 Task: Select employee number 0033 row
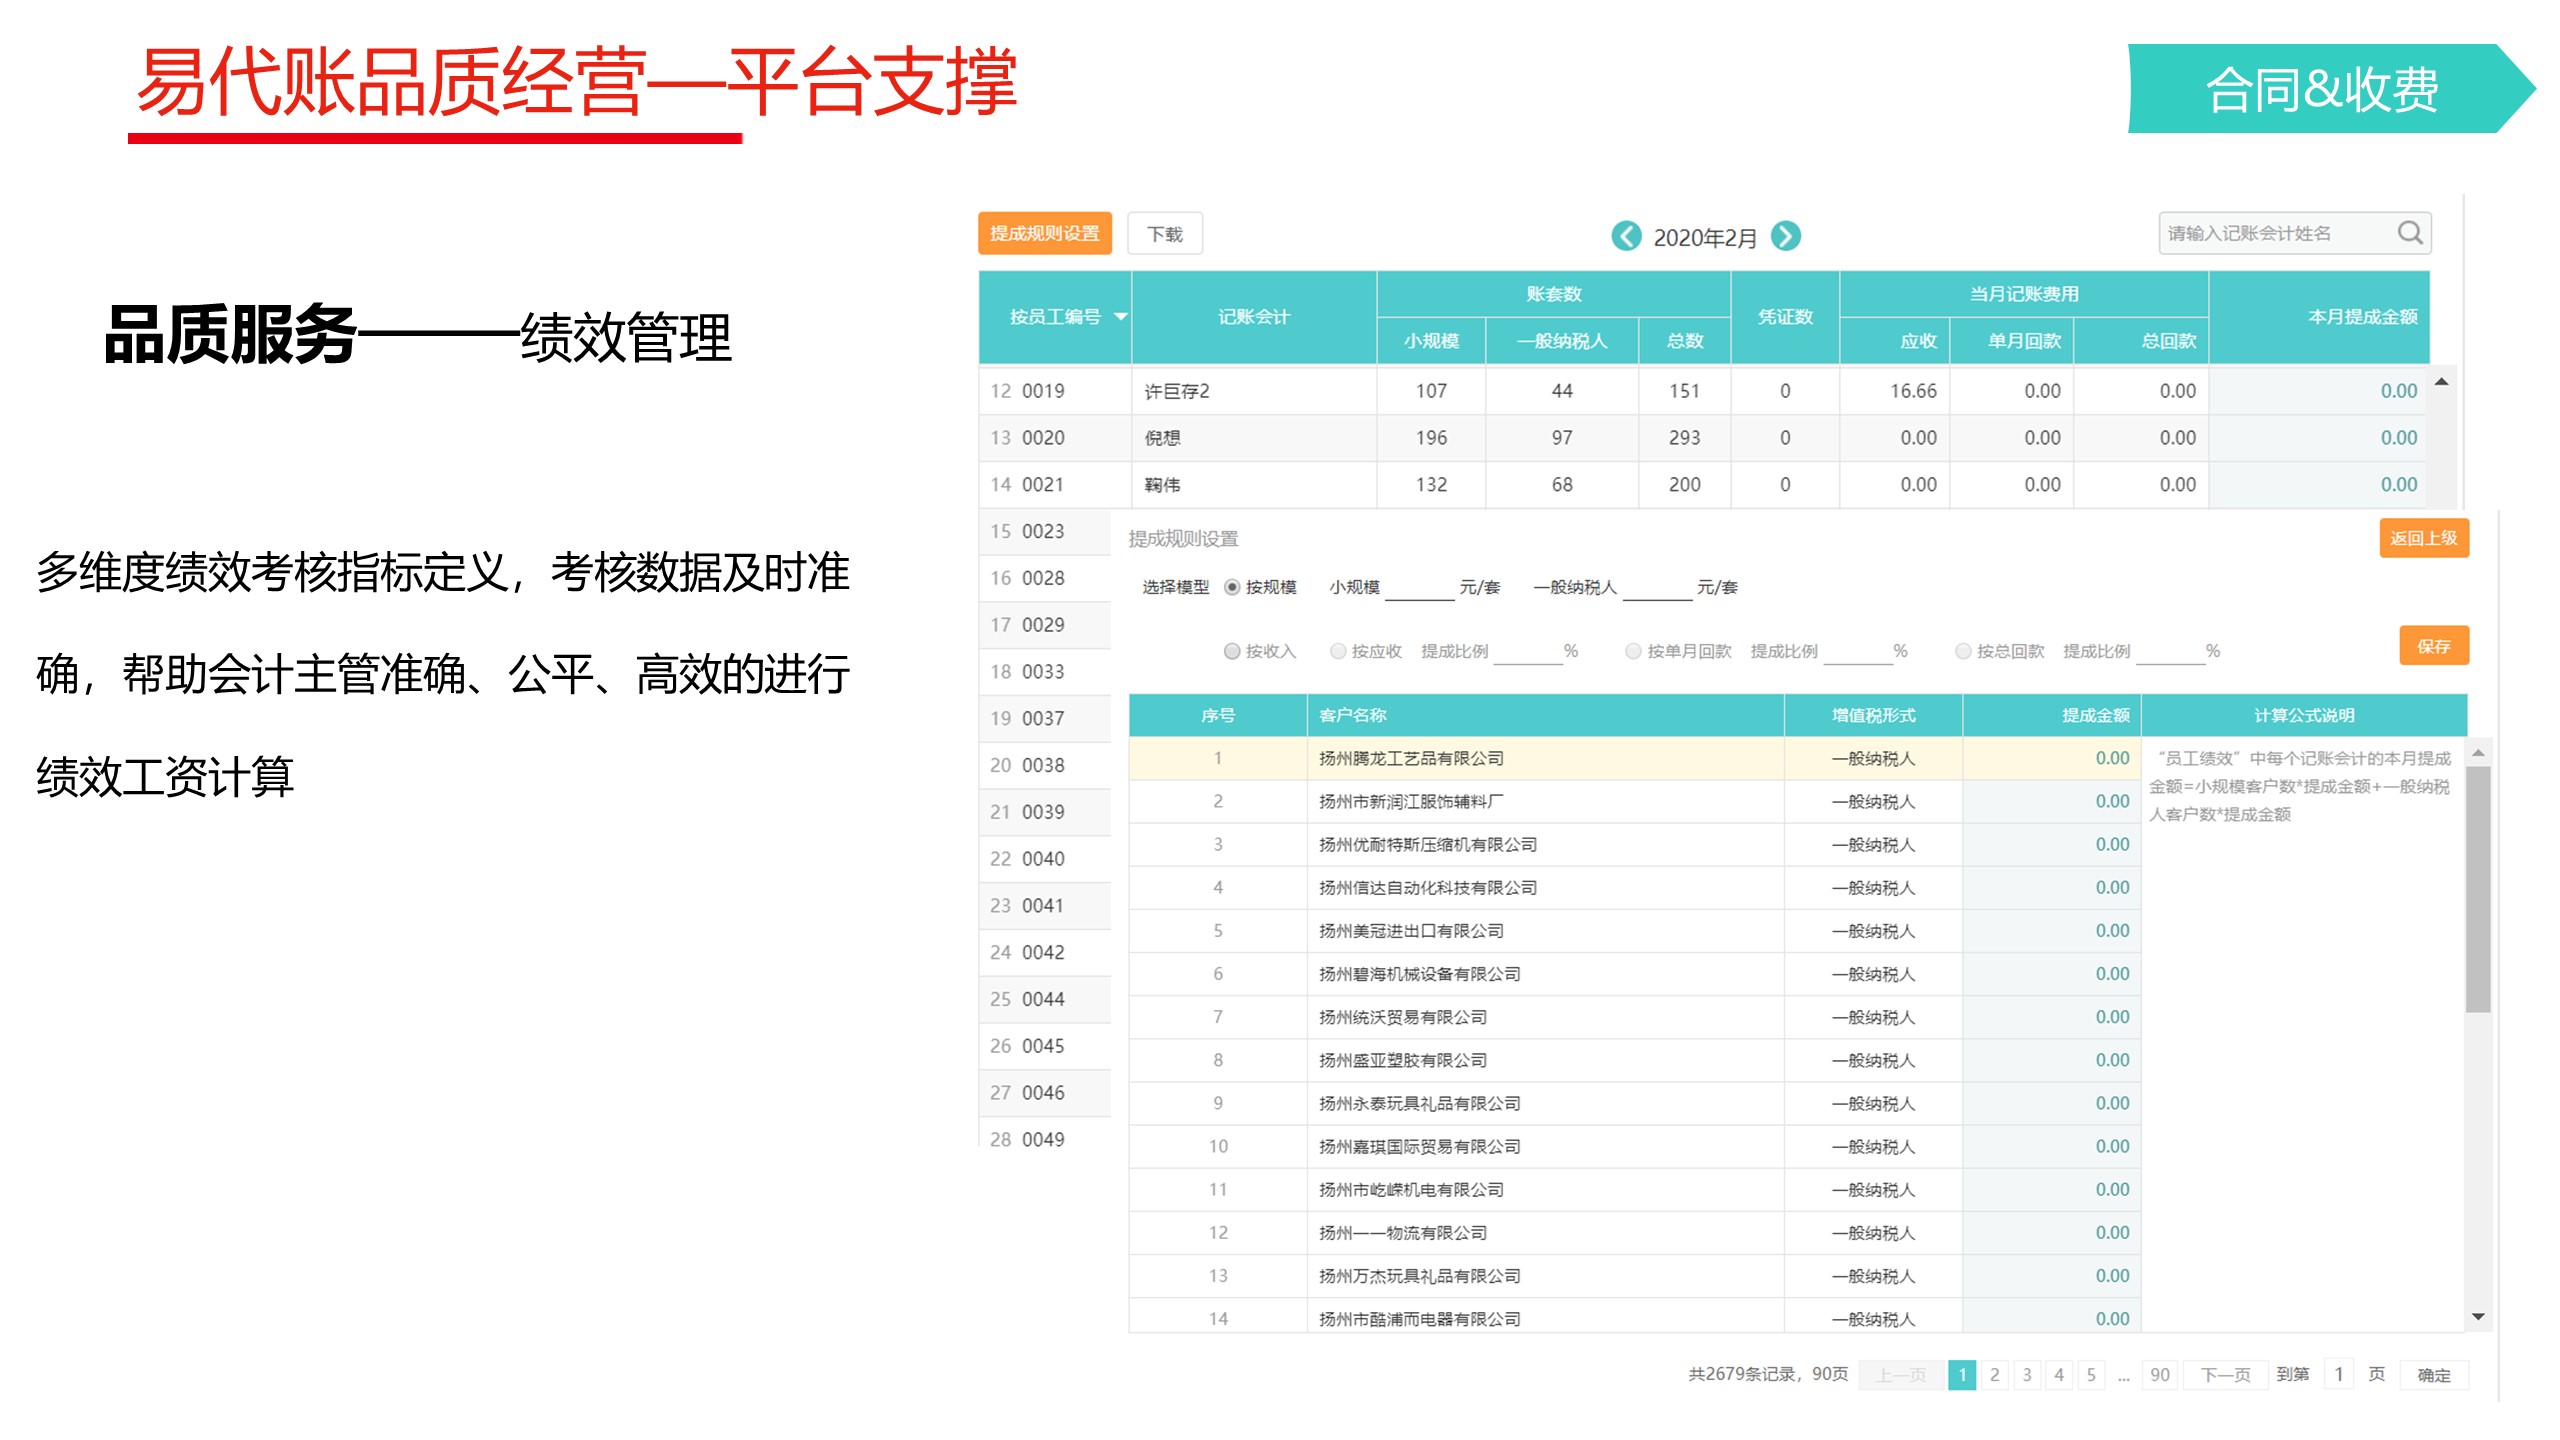pos(1045,672)
